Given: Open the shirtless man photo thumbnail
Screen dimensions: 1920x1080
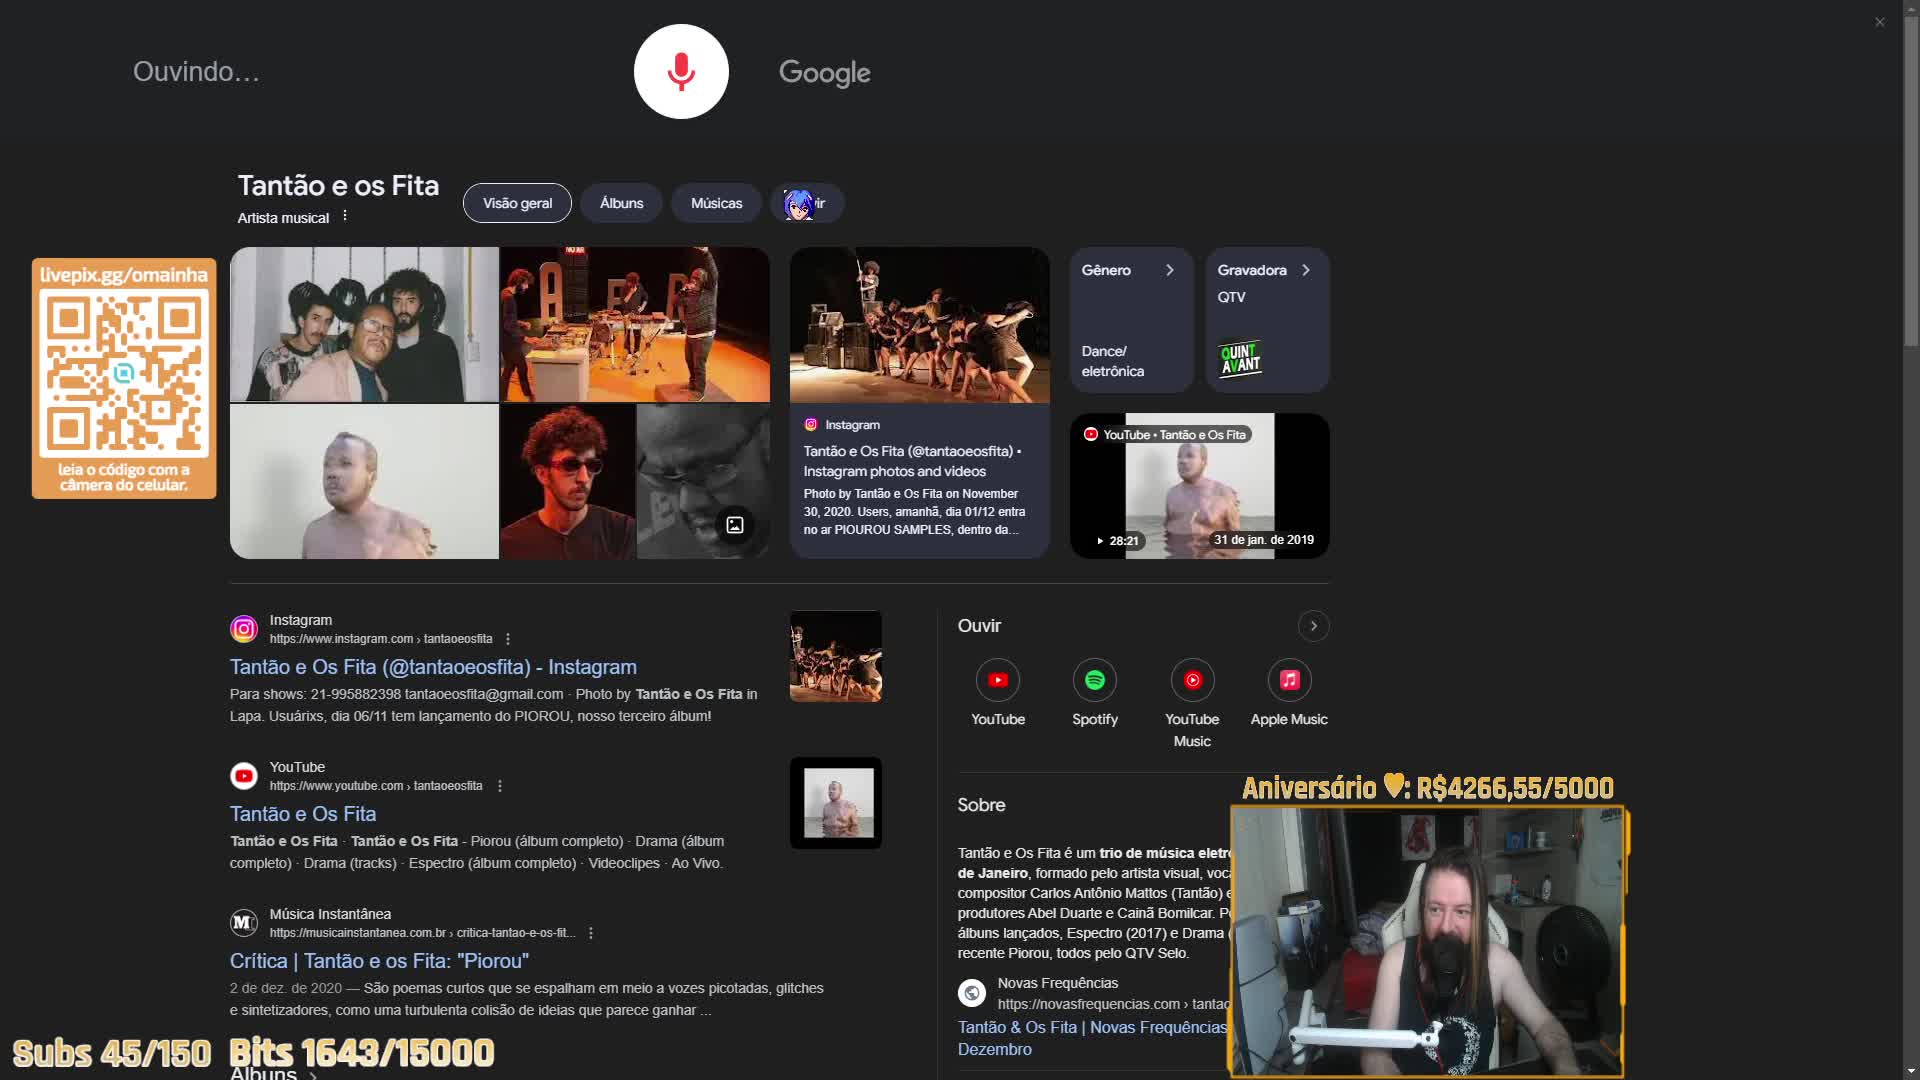Looking at the screenshot, I should [x=364, y=481].
